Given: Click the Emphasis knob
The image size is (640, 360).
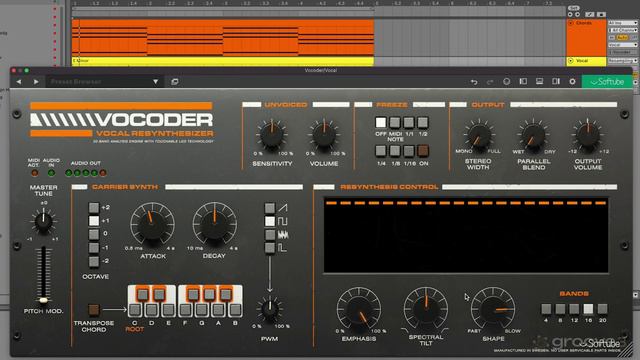Looking at the screenshot, I should 359,309.
